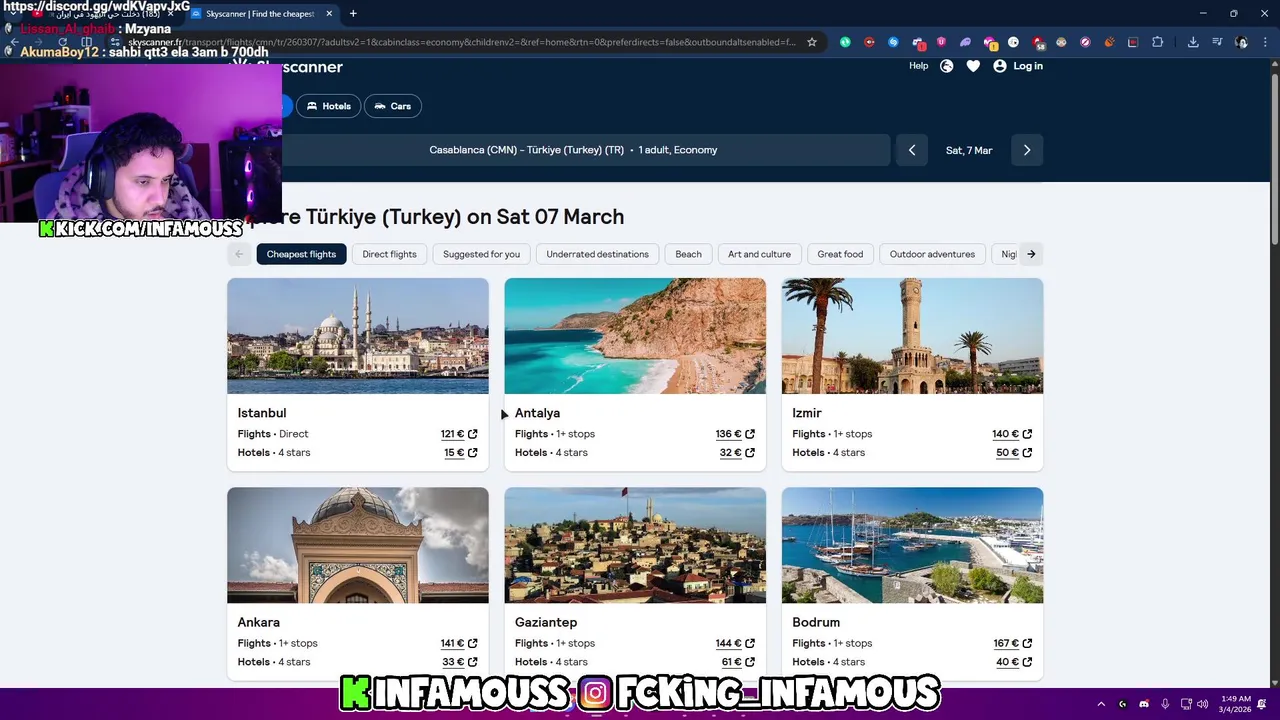Go to next date arrow
The width and height of the screenshot is (1280, 720).
click(1027, 150)
